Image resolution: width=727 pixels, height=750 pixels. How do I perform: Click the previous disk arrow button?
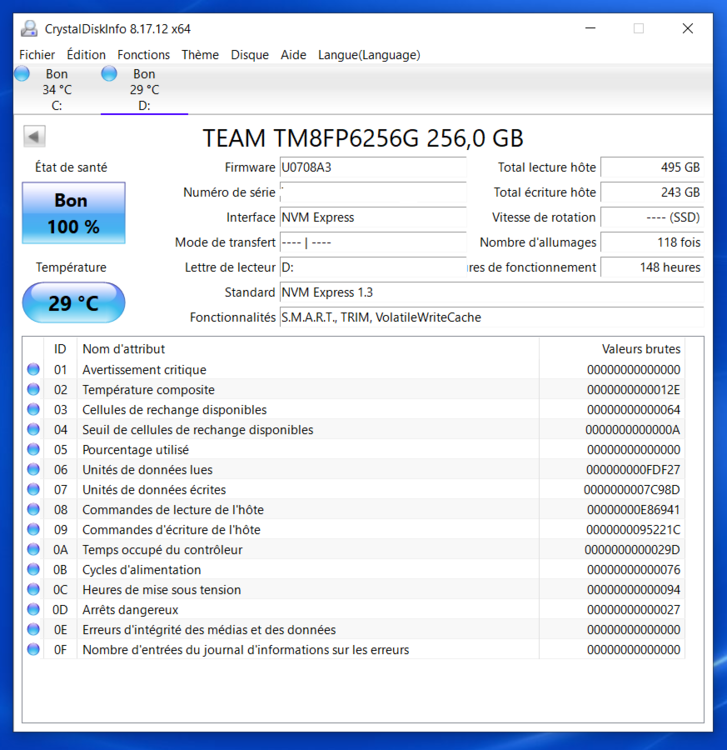point(35,137)
